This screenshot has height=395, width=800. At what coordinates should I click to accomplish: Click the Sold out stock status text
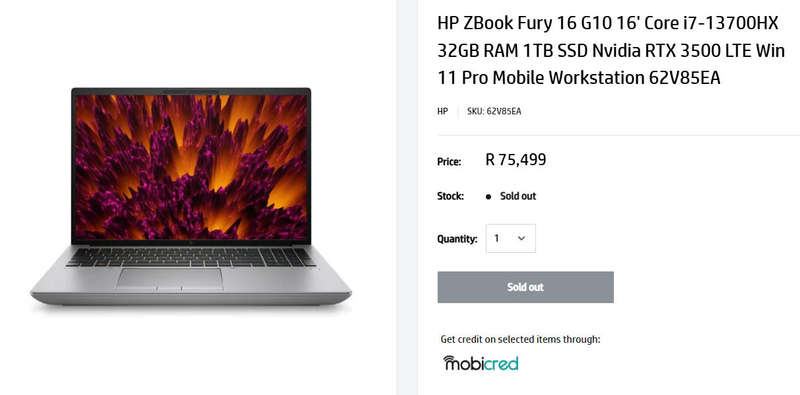pos(518,196)
